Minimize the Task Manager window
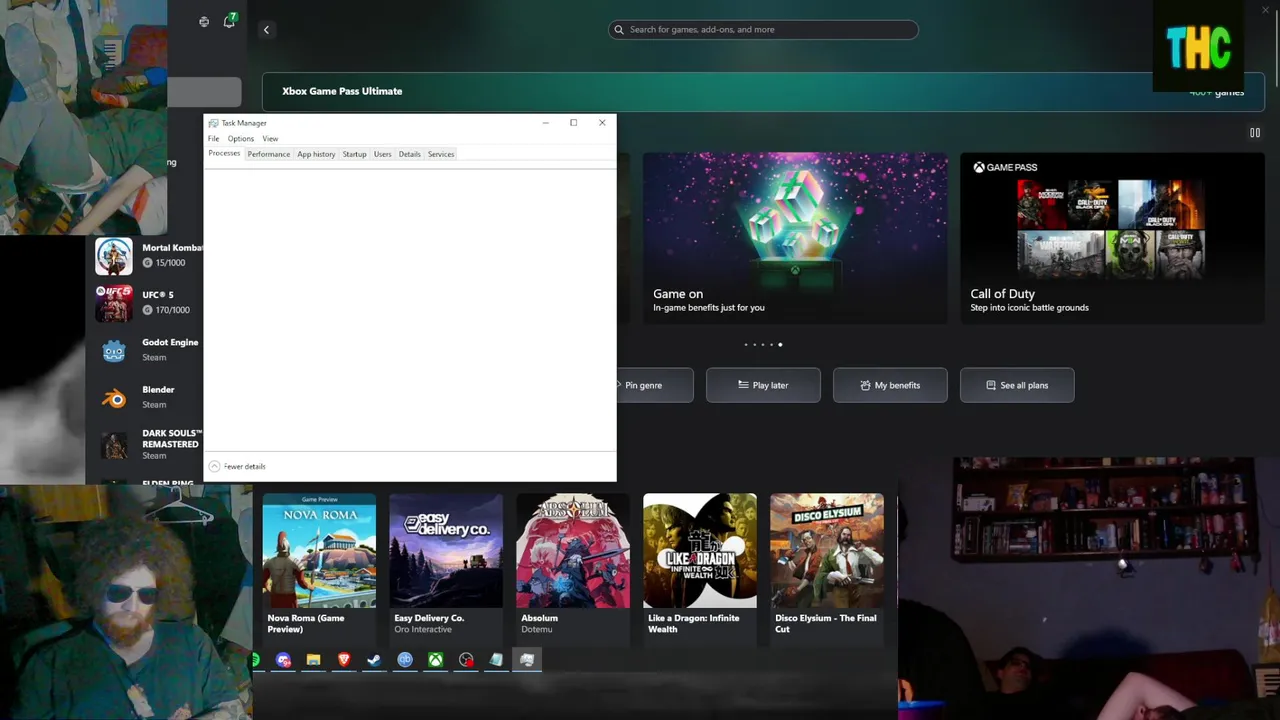Image resolution: width=1280 pixels, height=720 pixels. pos(545,123)
